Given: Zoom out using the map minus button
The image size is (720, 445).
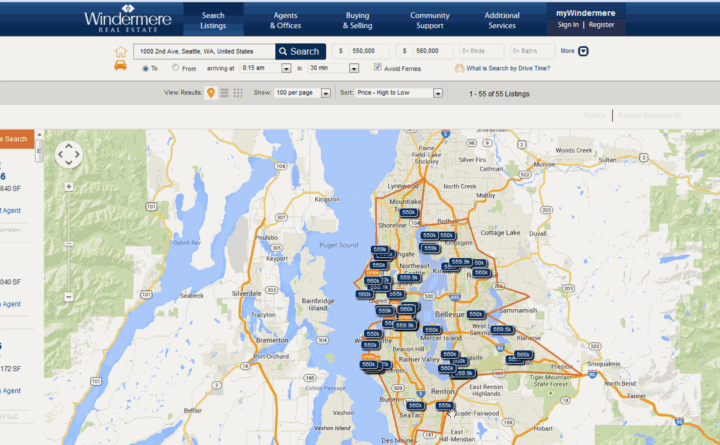Looking at the screenshot, I should (x=68, y=297).
